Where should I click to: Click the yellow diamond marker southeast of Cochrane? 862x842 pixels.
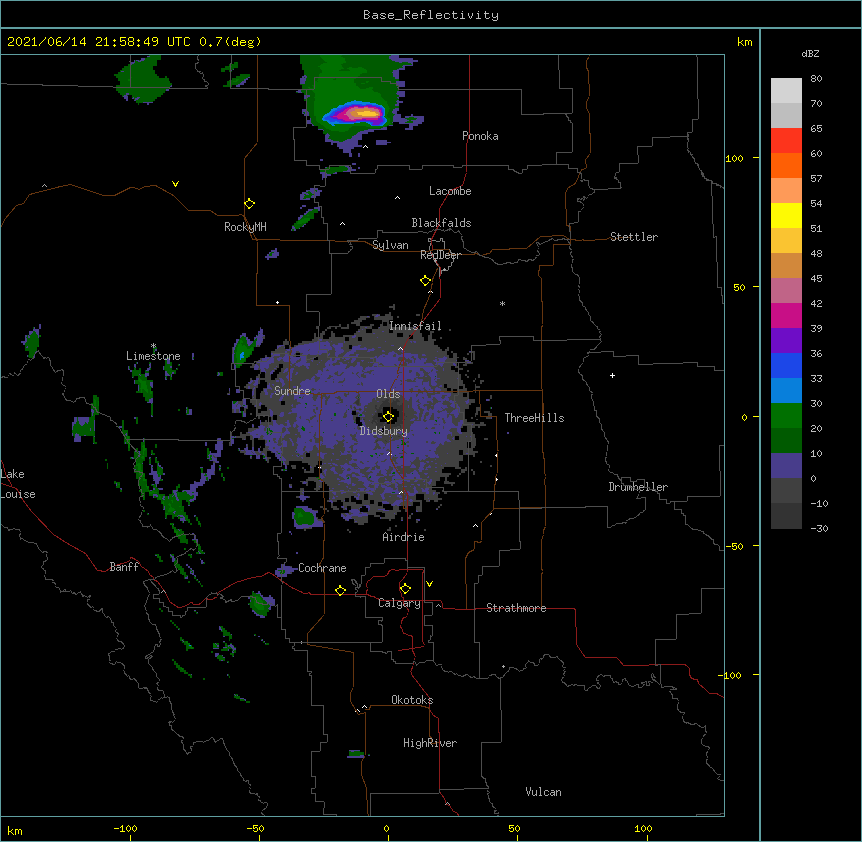click(340, 590)
